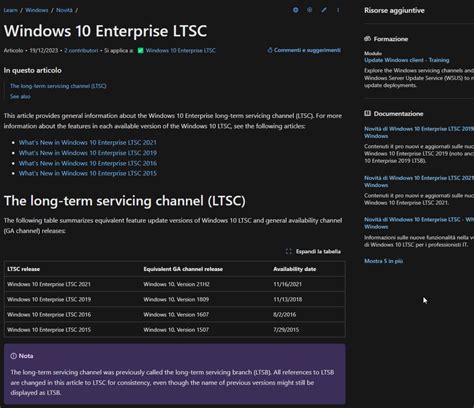The height and width of the screenshot is (408, 474).
Task: Click cell Windows 10, Version 1607
Action: click(x=176, y=315)
